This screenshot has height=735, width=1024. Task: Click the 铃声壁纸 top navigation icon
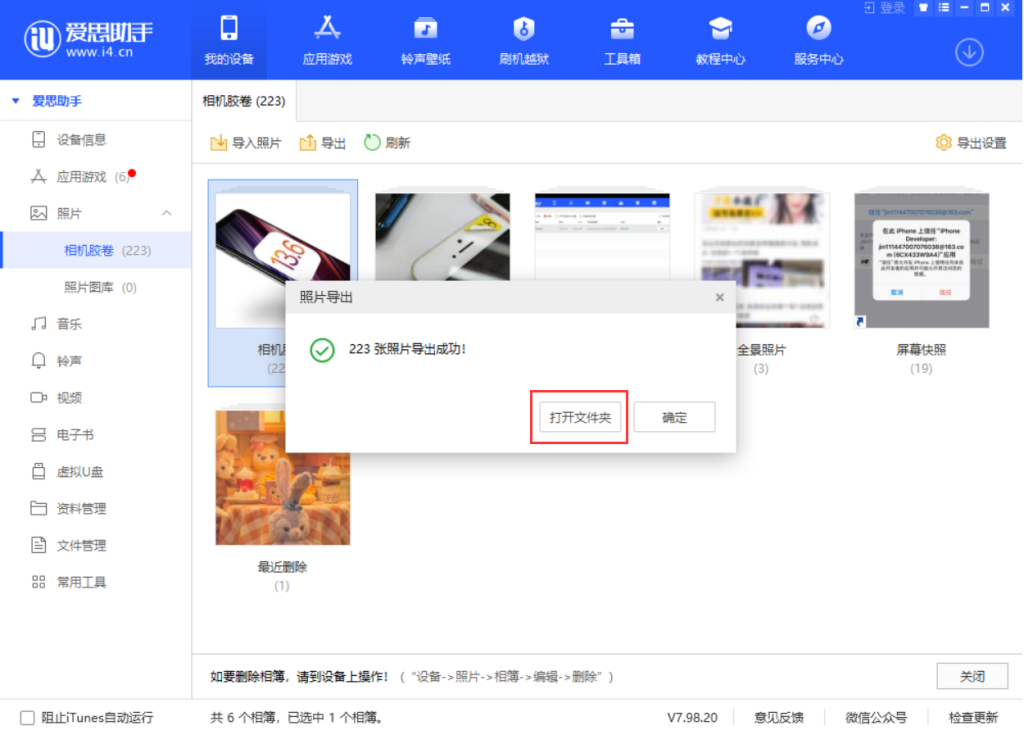[x=425, y=28]
